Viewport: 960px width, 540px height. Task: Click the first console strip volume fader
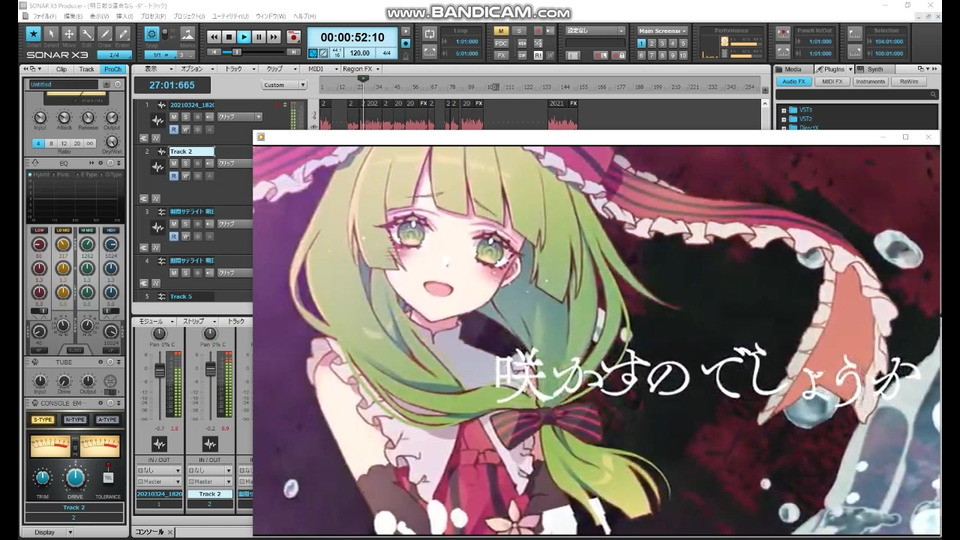pyautogui.click(x=160, y=371)
